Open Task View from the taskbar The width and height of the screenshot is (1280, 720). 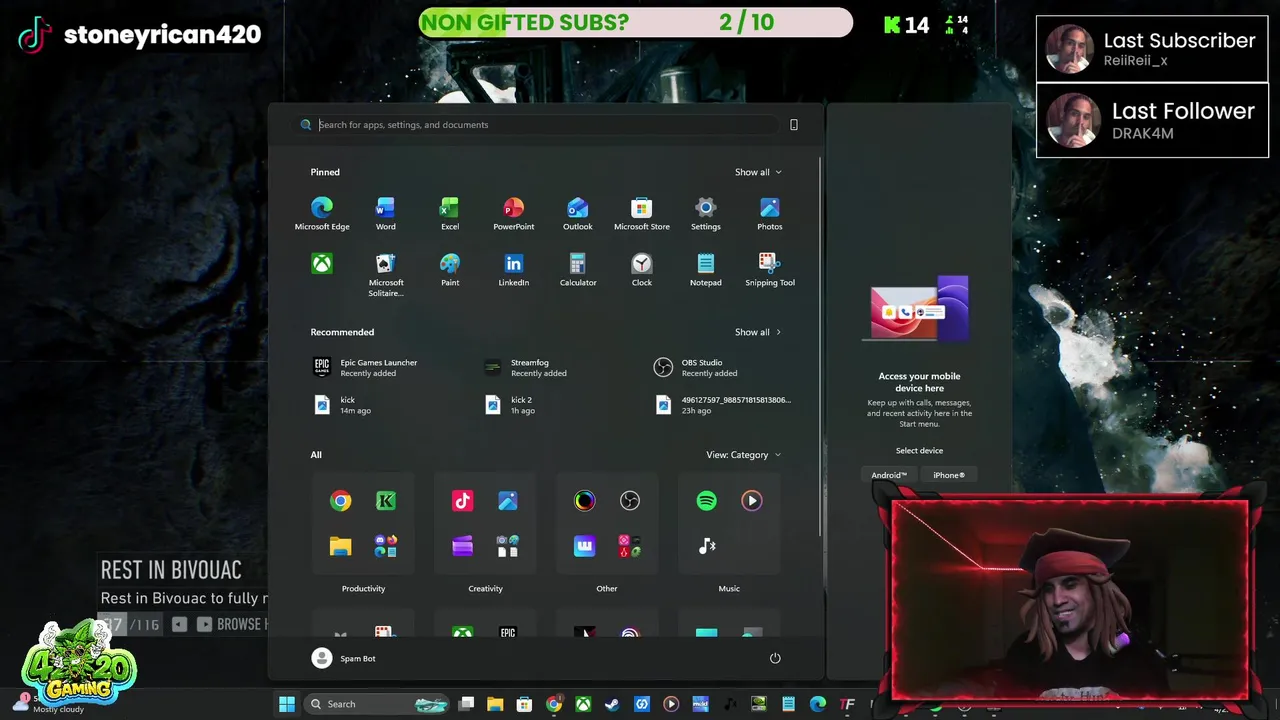point(467,704)
